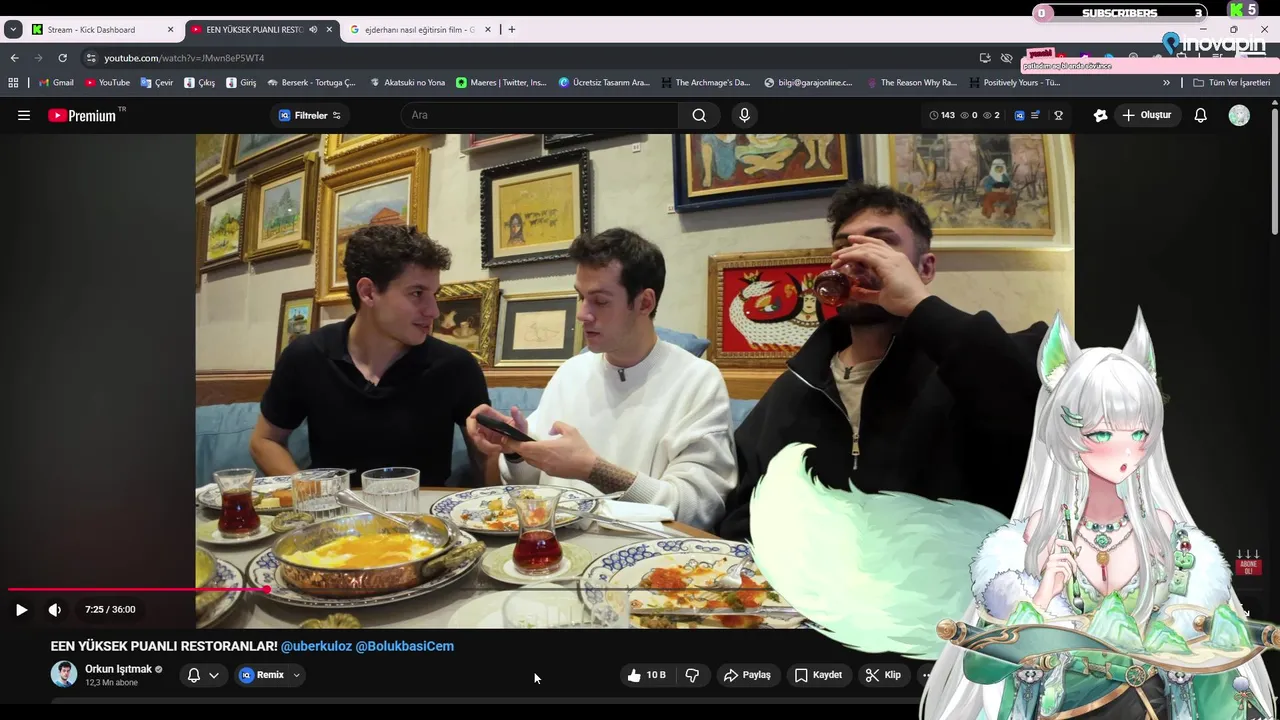Image resolution: width=1280 pixels, height=720 pixels.
Task: Open The Reason Why Ra... bookmark
Action: coord(912,83)
